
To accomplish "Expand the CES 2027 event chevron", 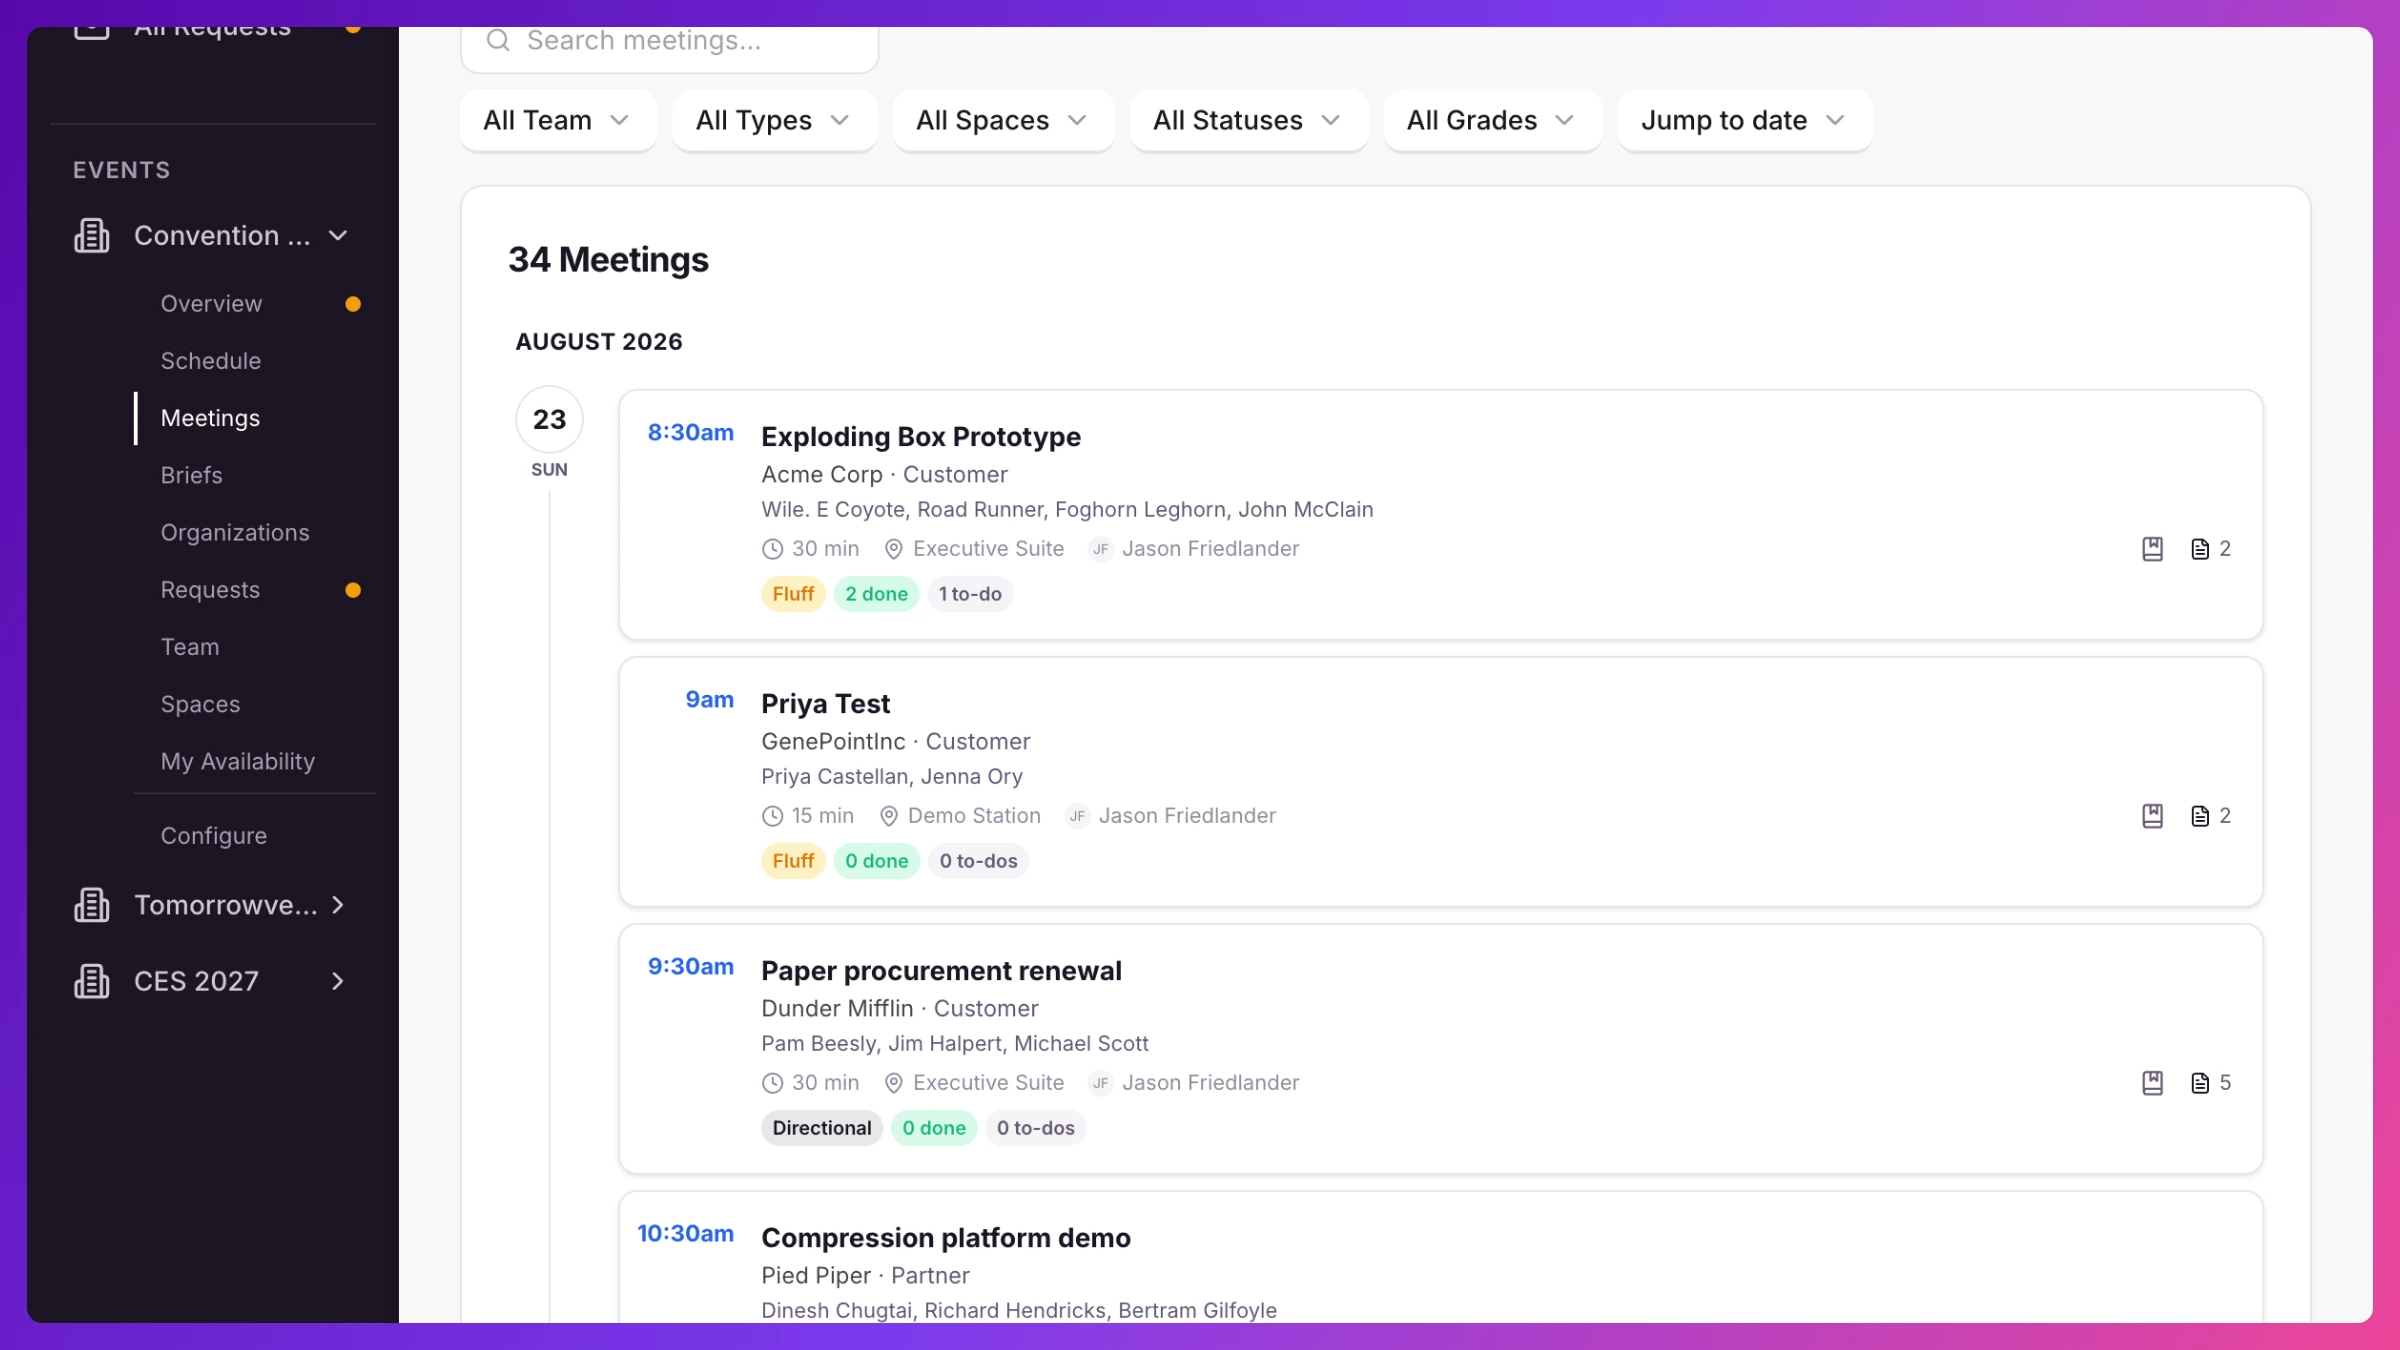I will click(x=338, y=981).
